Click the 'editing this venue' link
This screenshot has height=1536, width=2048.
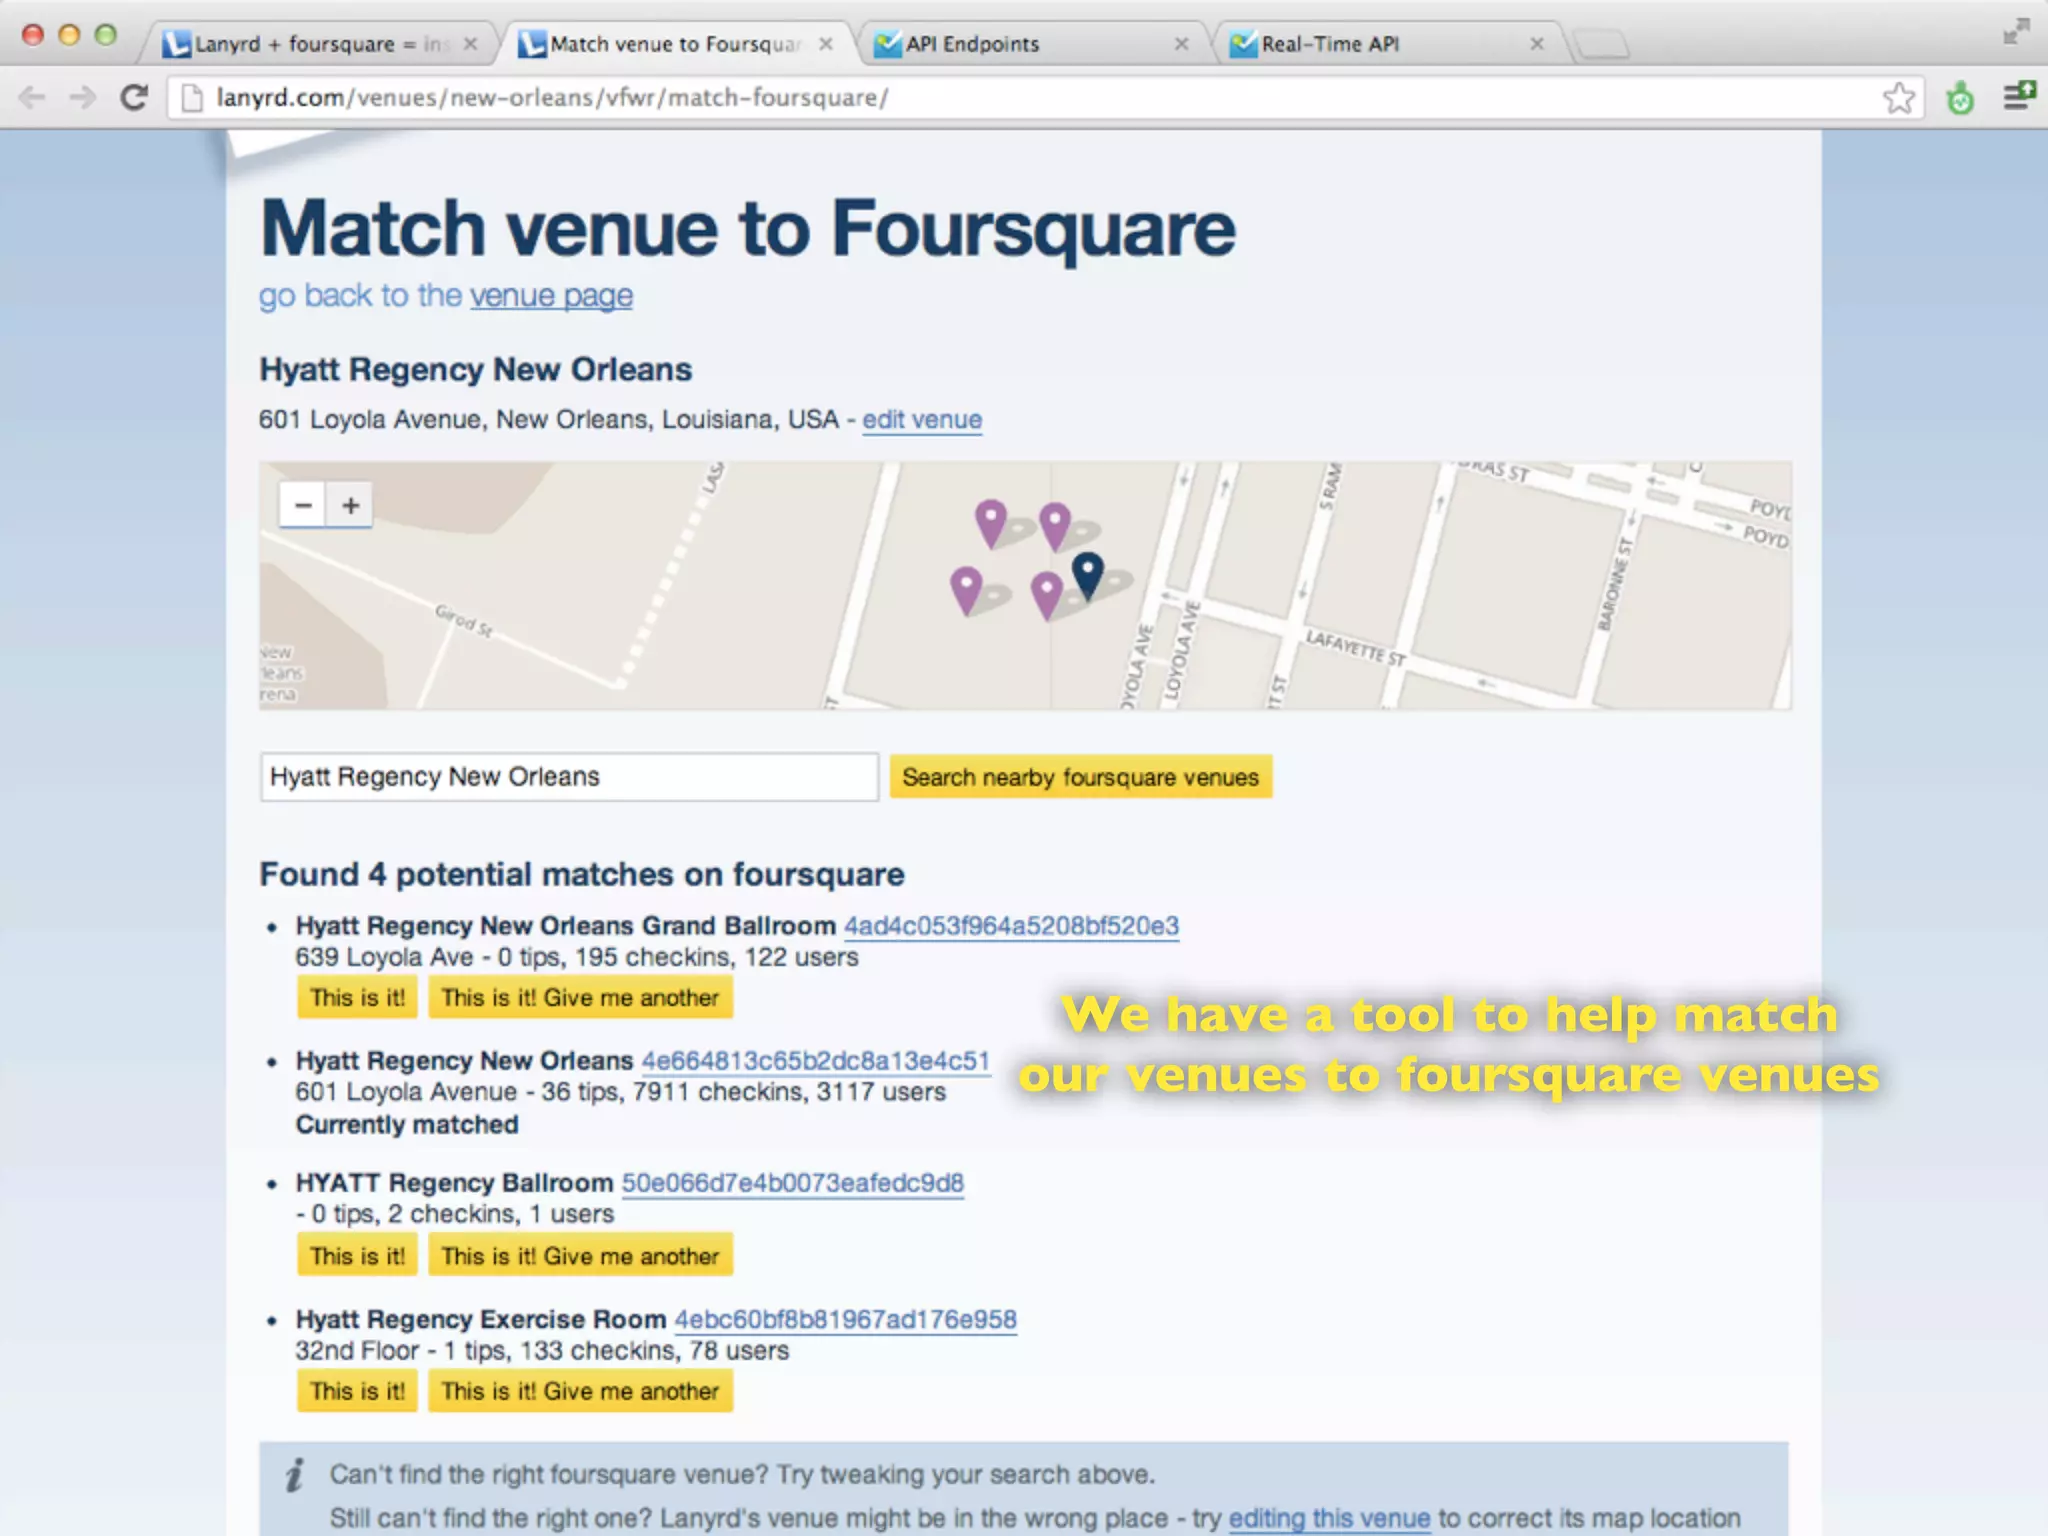[1329, 1518]
